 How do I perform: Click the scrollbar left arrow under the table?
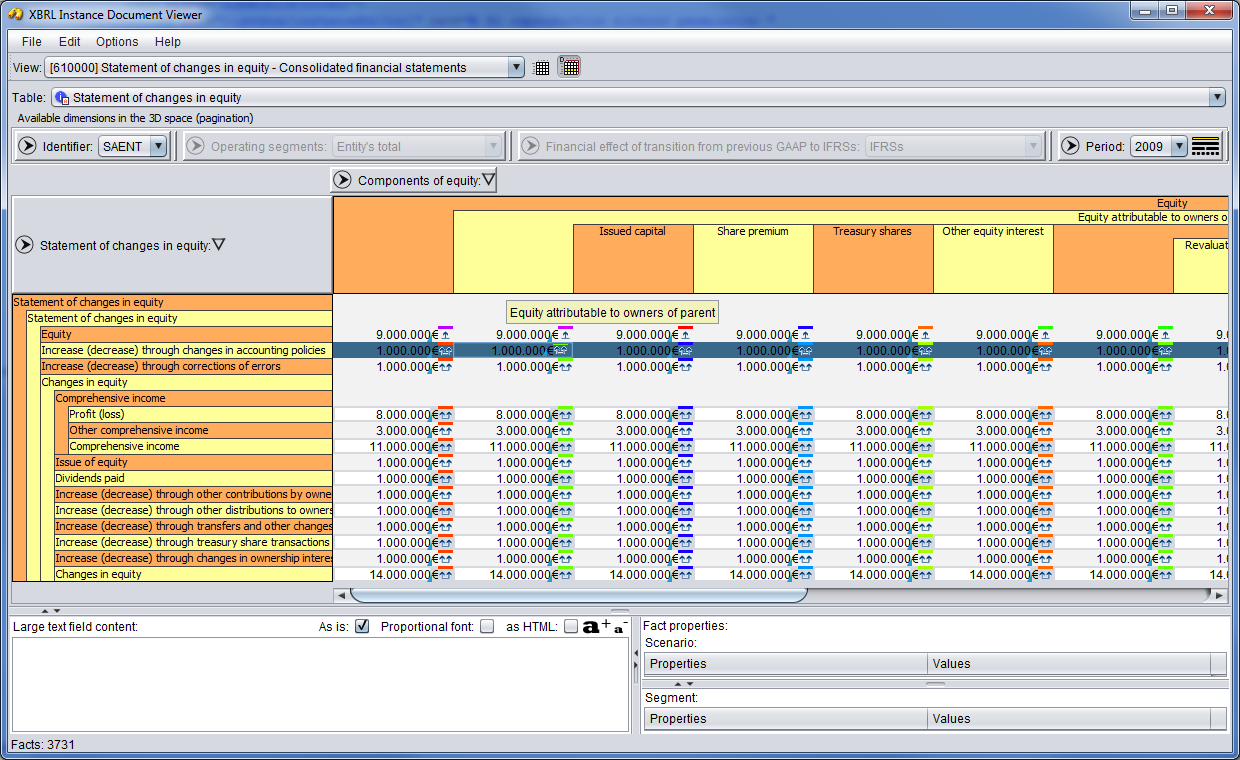[x=341, y=596]
